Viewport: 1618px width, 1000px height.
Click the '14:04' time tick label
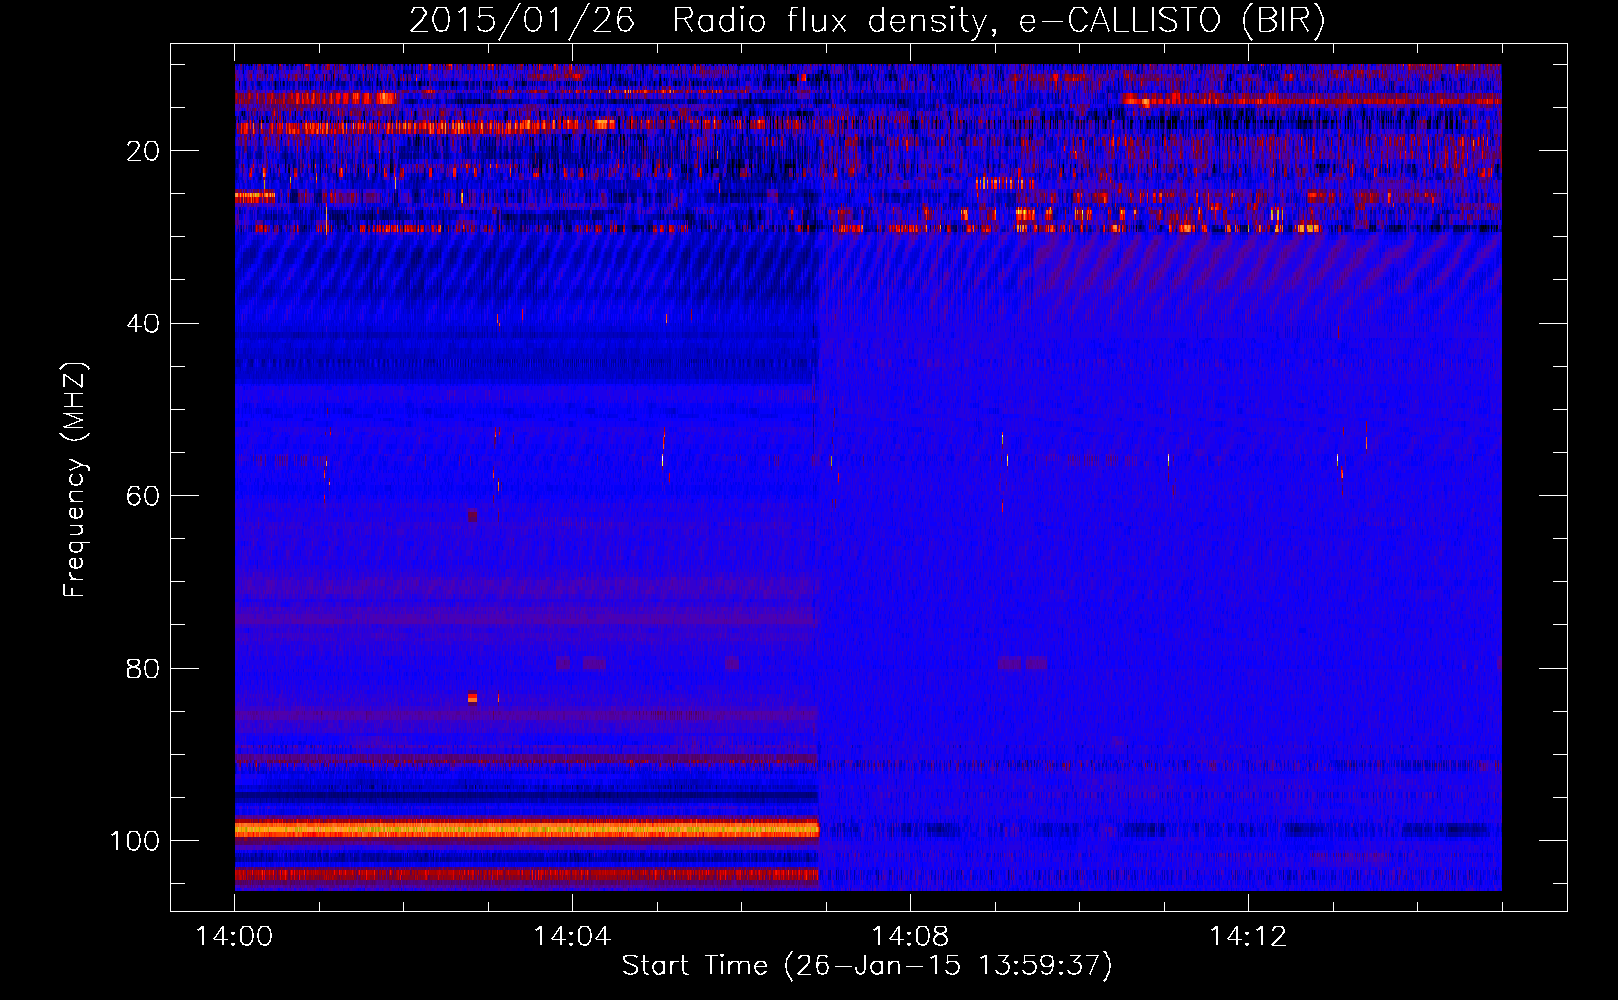pos(572,937)
